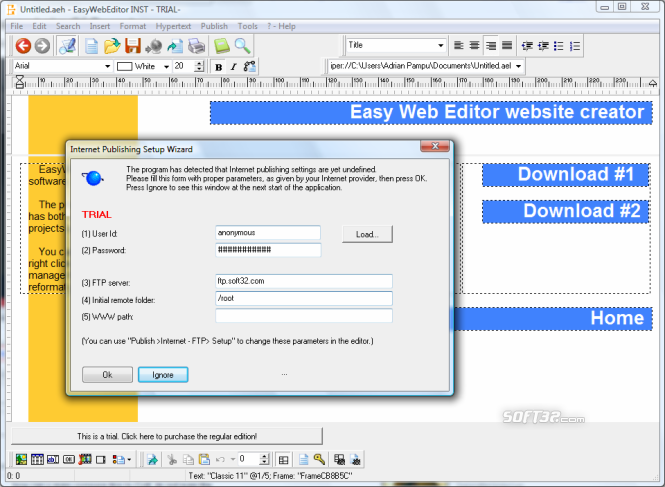Click the copy icon in bottom toolbar

pyautogui.click(x=188, y=459)
